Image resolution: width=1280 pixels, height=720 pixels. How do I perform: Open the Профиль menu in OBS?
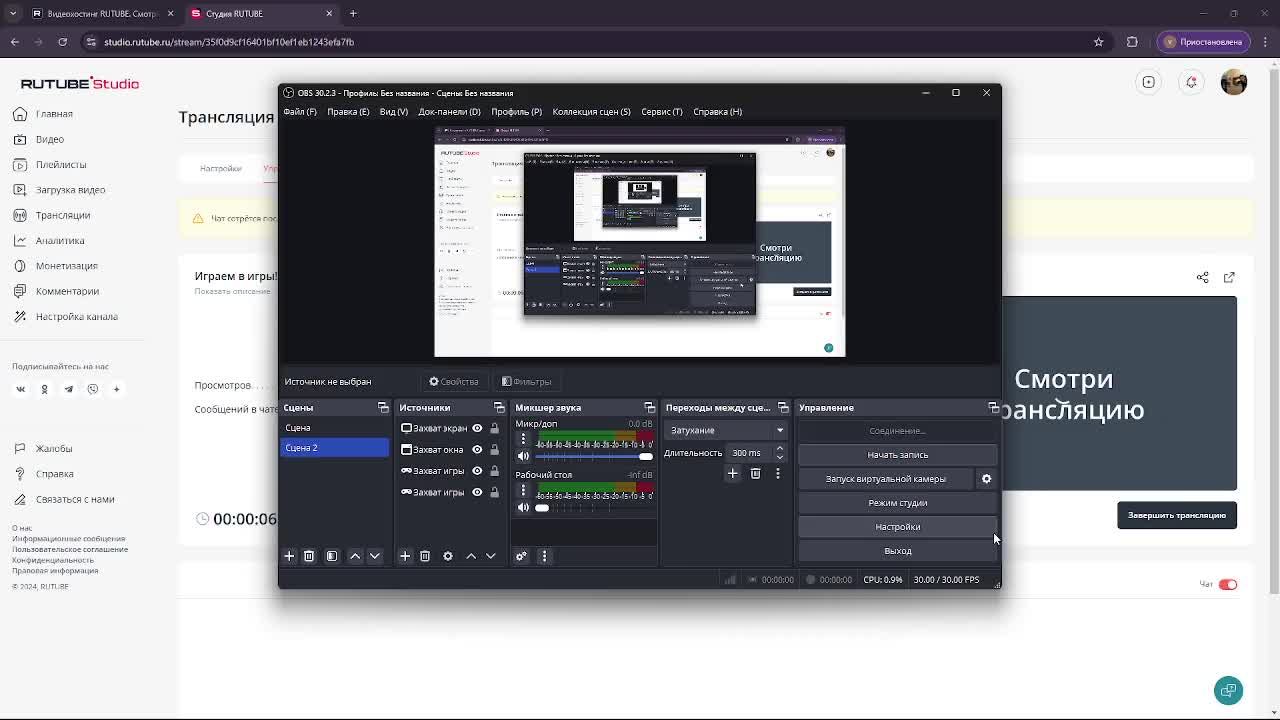point(516,112)
